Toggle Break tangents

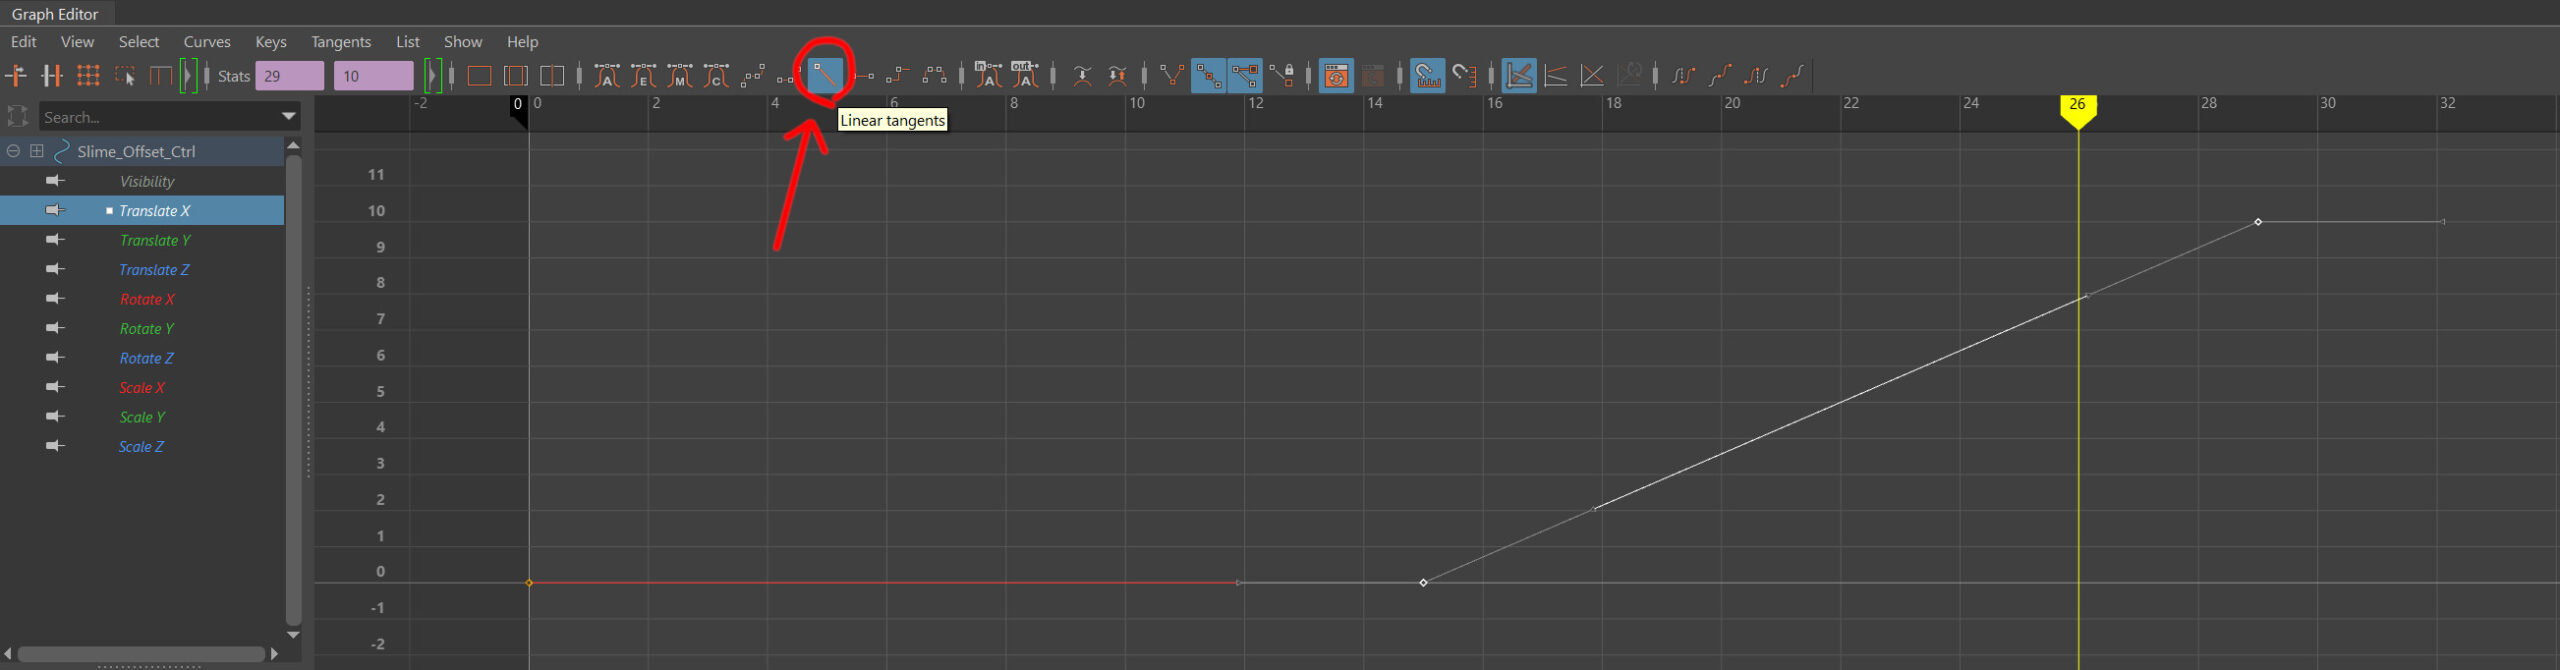coord(1172,75)
